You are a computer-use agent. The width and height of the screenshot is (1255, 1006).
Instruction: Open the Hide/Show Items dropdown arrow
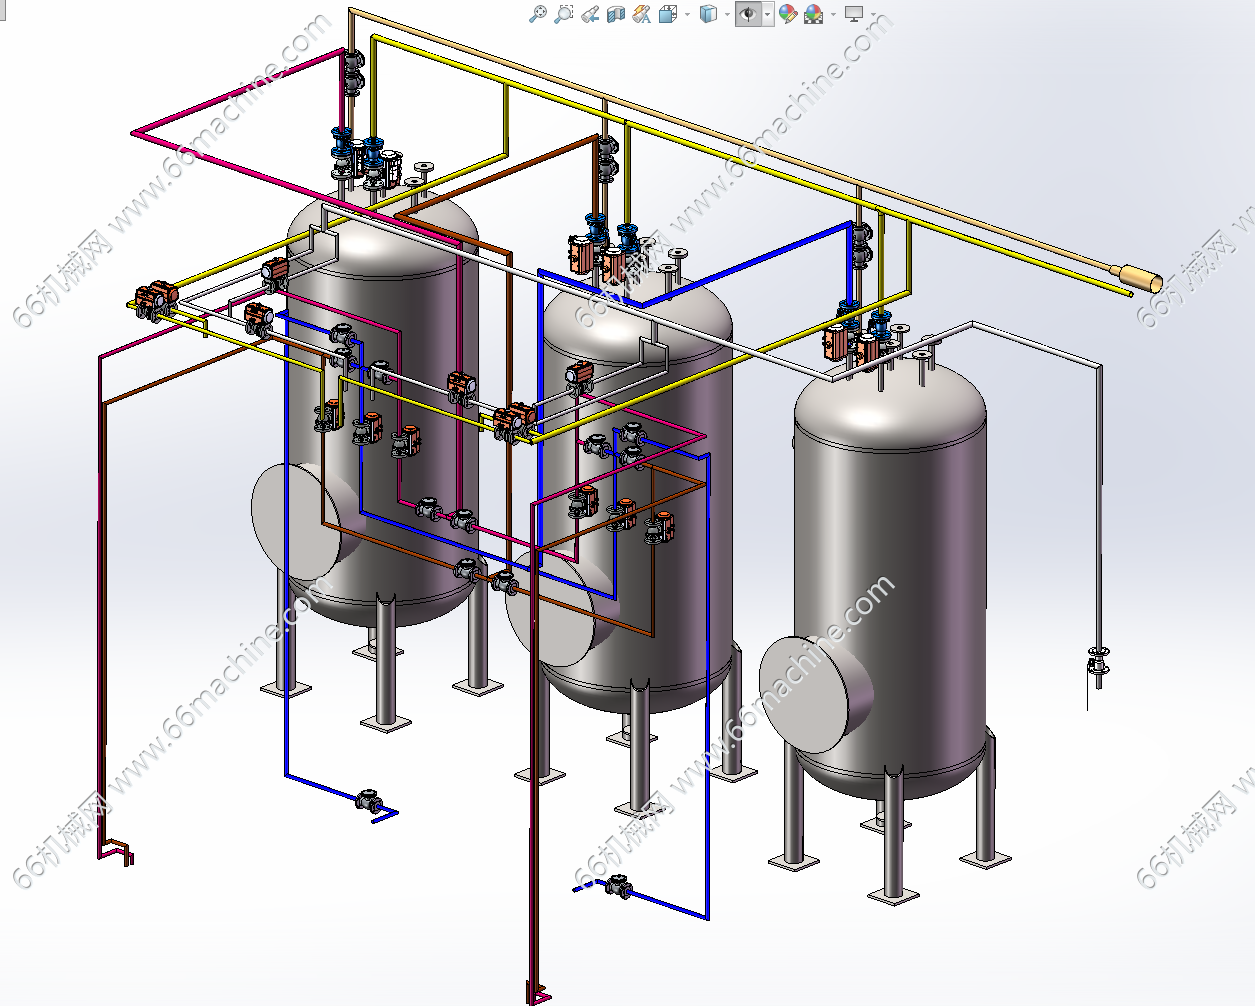coord(767,14)
